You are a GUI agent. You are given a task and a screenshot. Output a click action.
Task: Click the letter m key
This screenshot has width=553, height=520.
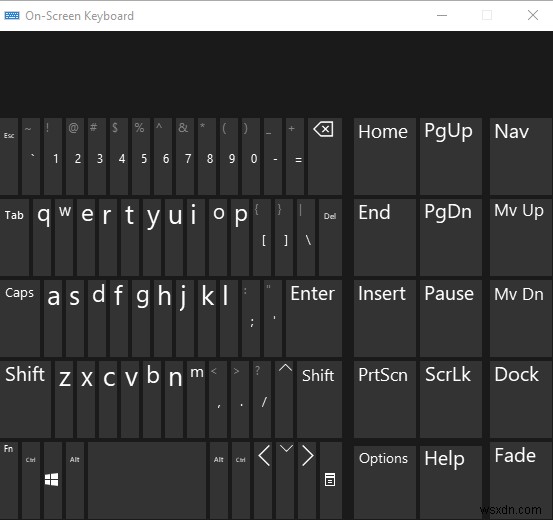click(x=196, y=399)
